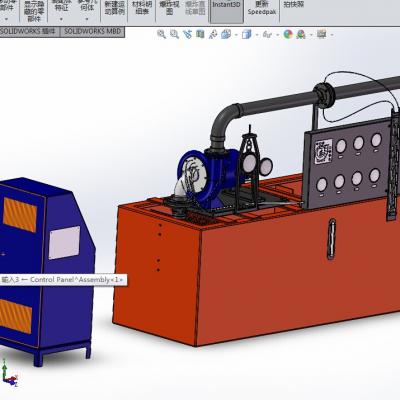The height and width of the screenshot is (400, 400).
Task: Click the 材料明细表 toolbar button
Action: tap(142, 8)
